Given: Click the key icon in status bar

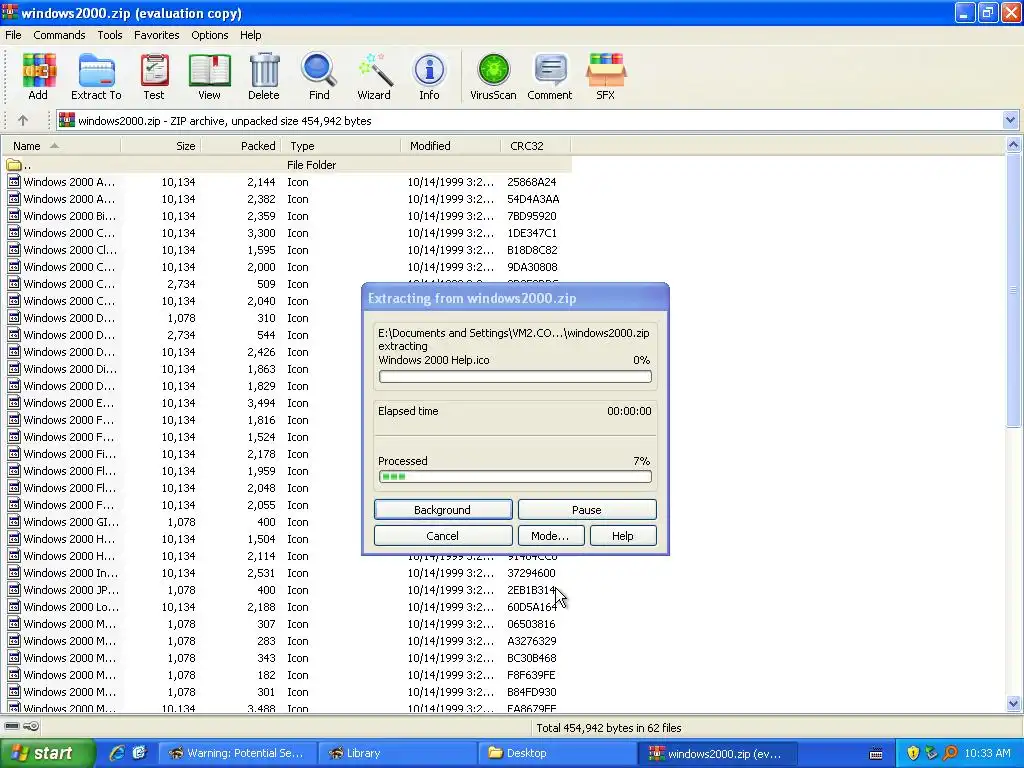Looking at the screenshot, I should [31, 726].
